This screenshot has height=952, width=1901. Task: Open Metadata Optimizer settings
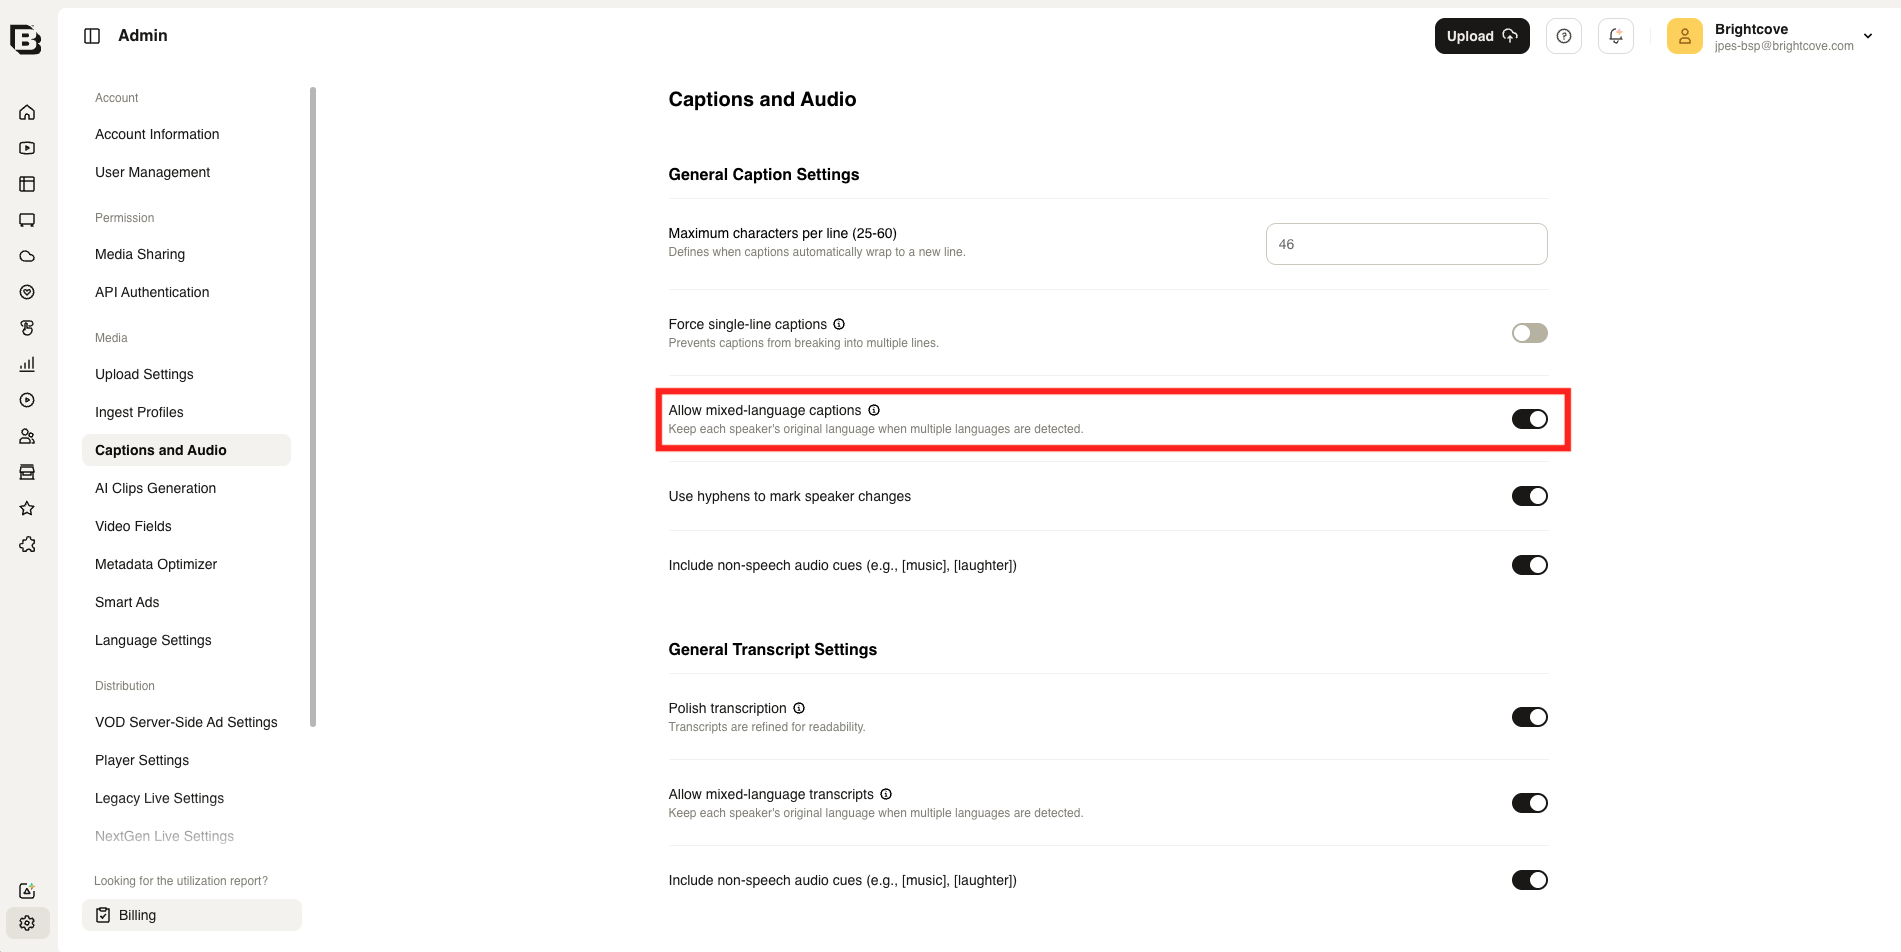click(156, 564)
